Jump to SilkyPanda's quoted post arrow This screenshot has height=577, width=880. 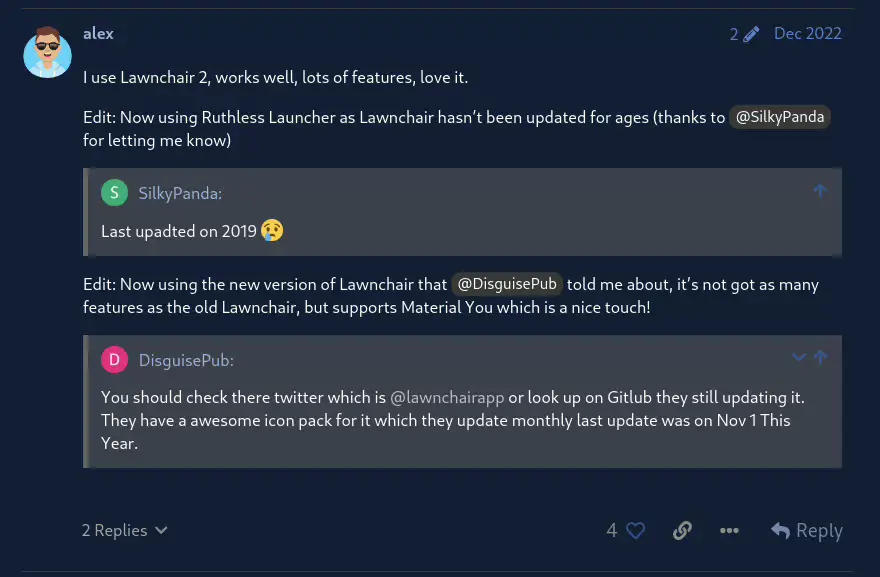[820, 190]
